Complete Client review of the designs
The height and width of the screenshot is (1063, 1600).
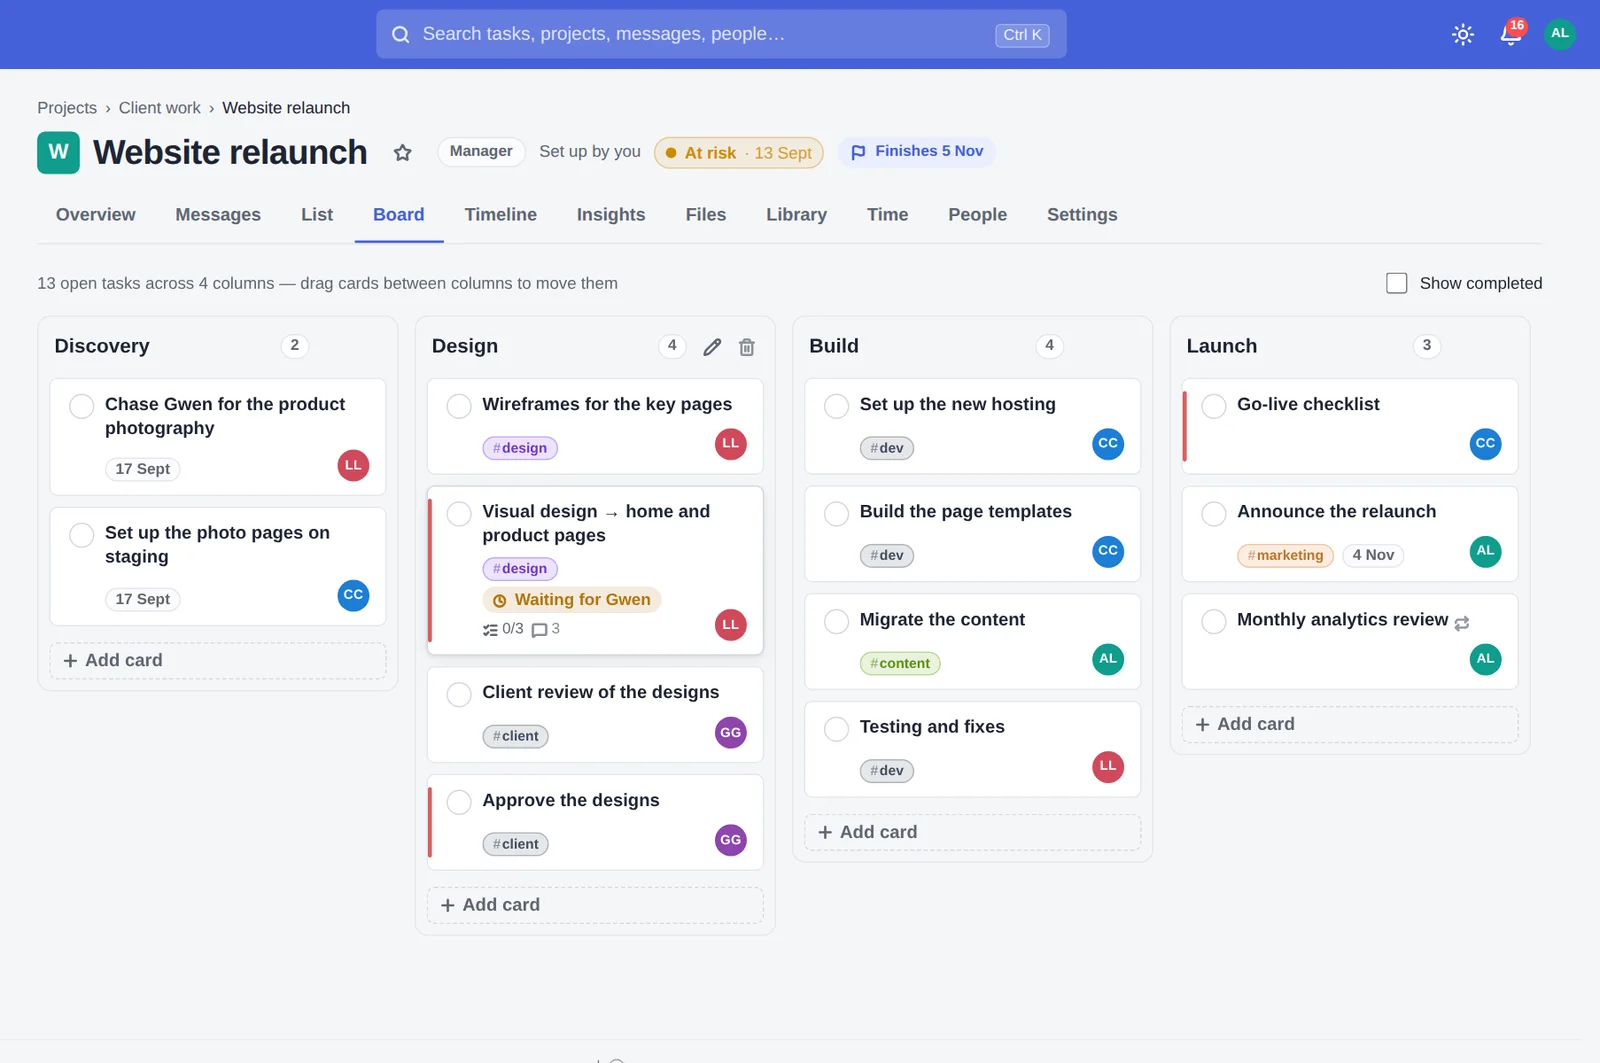click(459, 695)
